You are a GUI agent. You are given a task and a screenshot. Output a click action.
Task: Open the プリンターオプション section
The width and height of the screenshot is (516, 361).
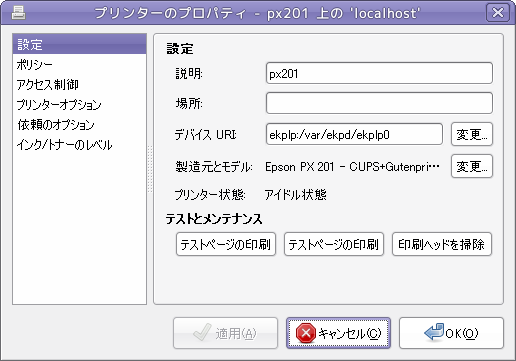[79, 105]
